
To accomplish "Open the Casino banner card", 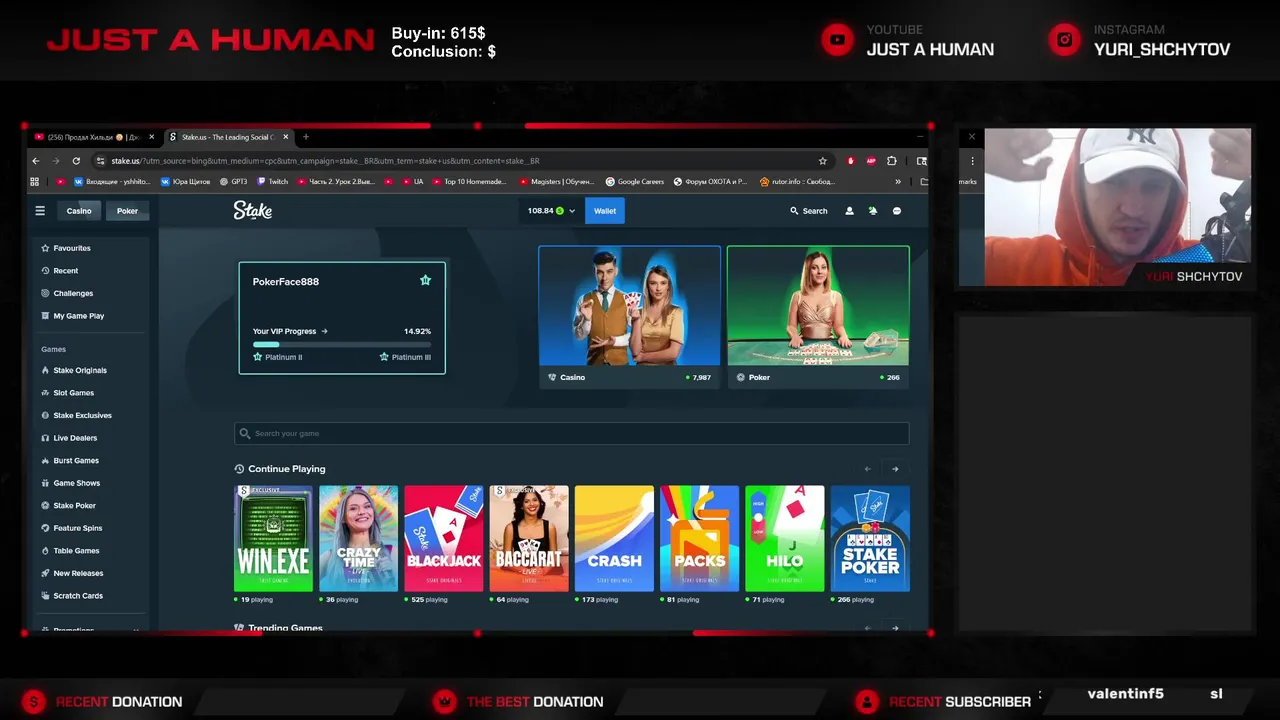I will (629, 317).
